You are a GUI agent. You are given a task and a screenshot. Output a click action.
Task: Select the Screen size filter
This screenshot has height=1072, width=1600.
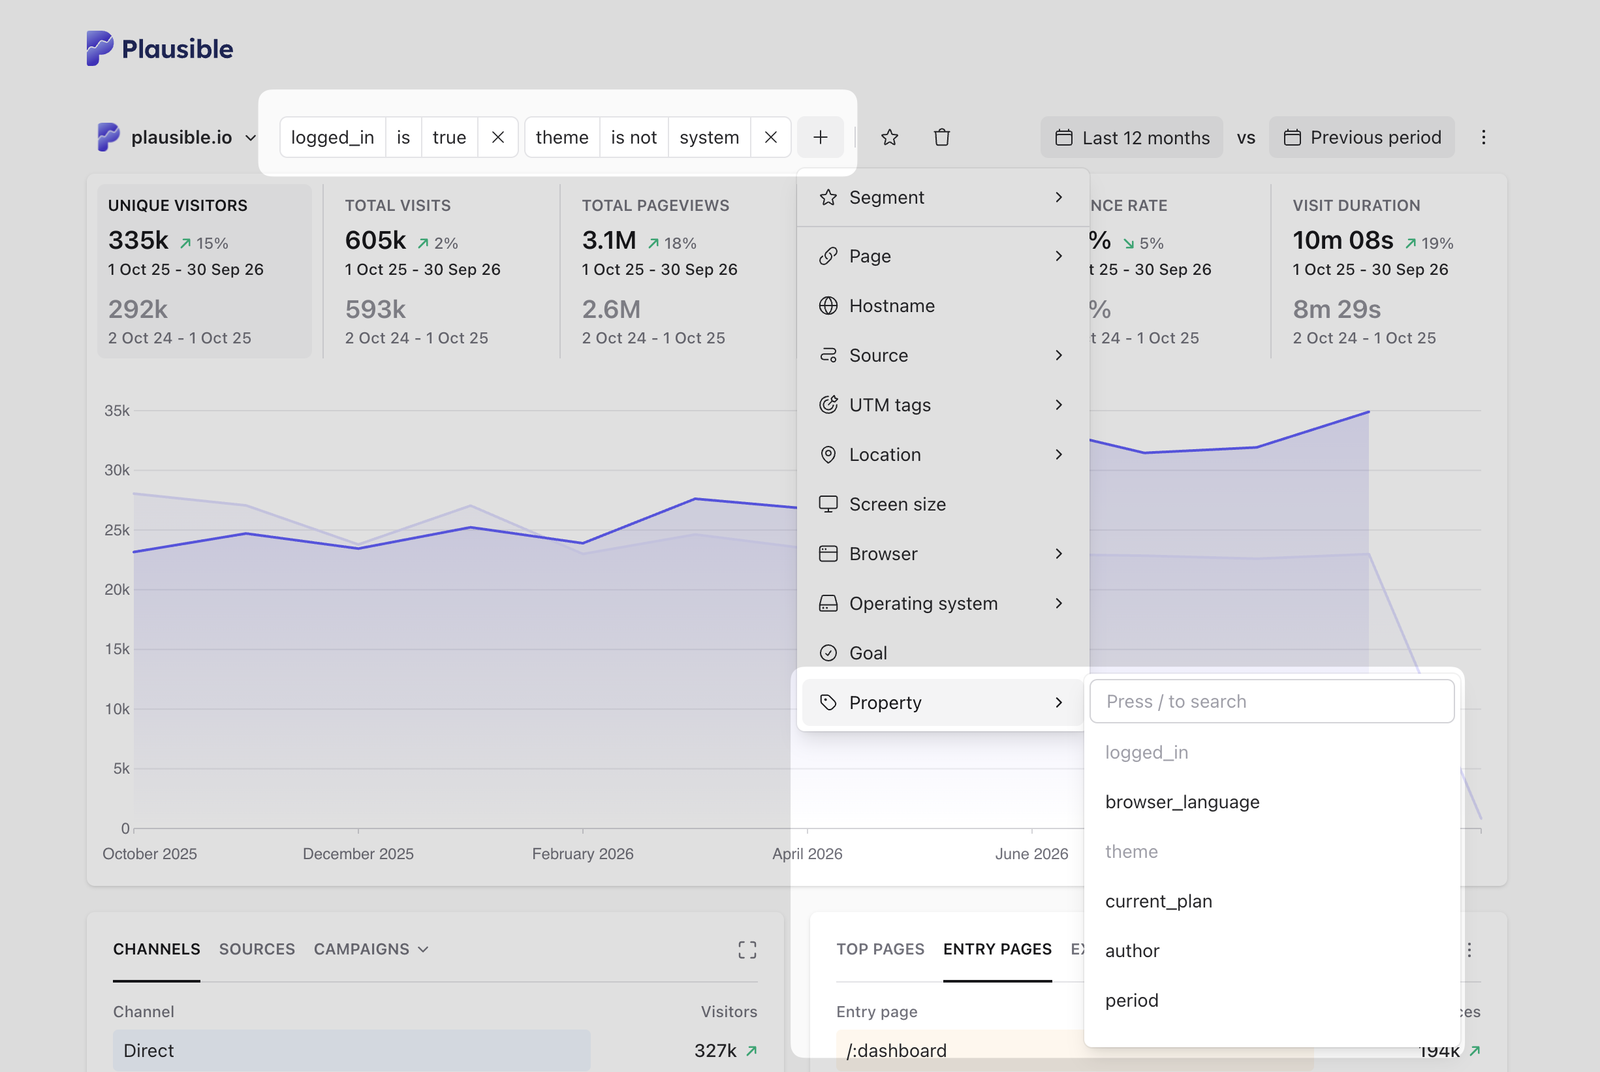coord(943,504)
